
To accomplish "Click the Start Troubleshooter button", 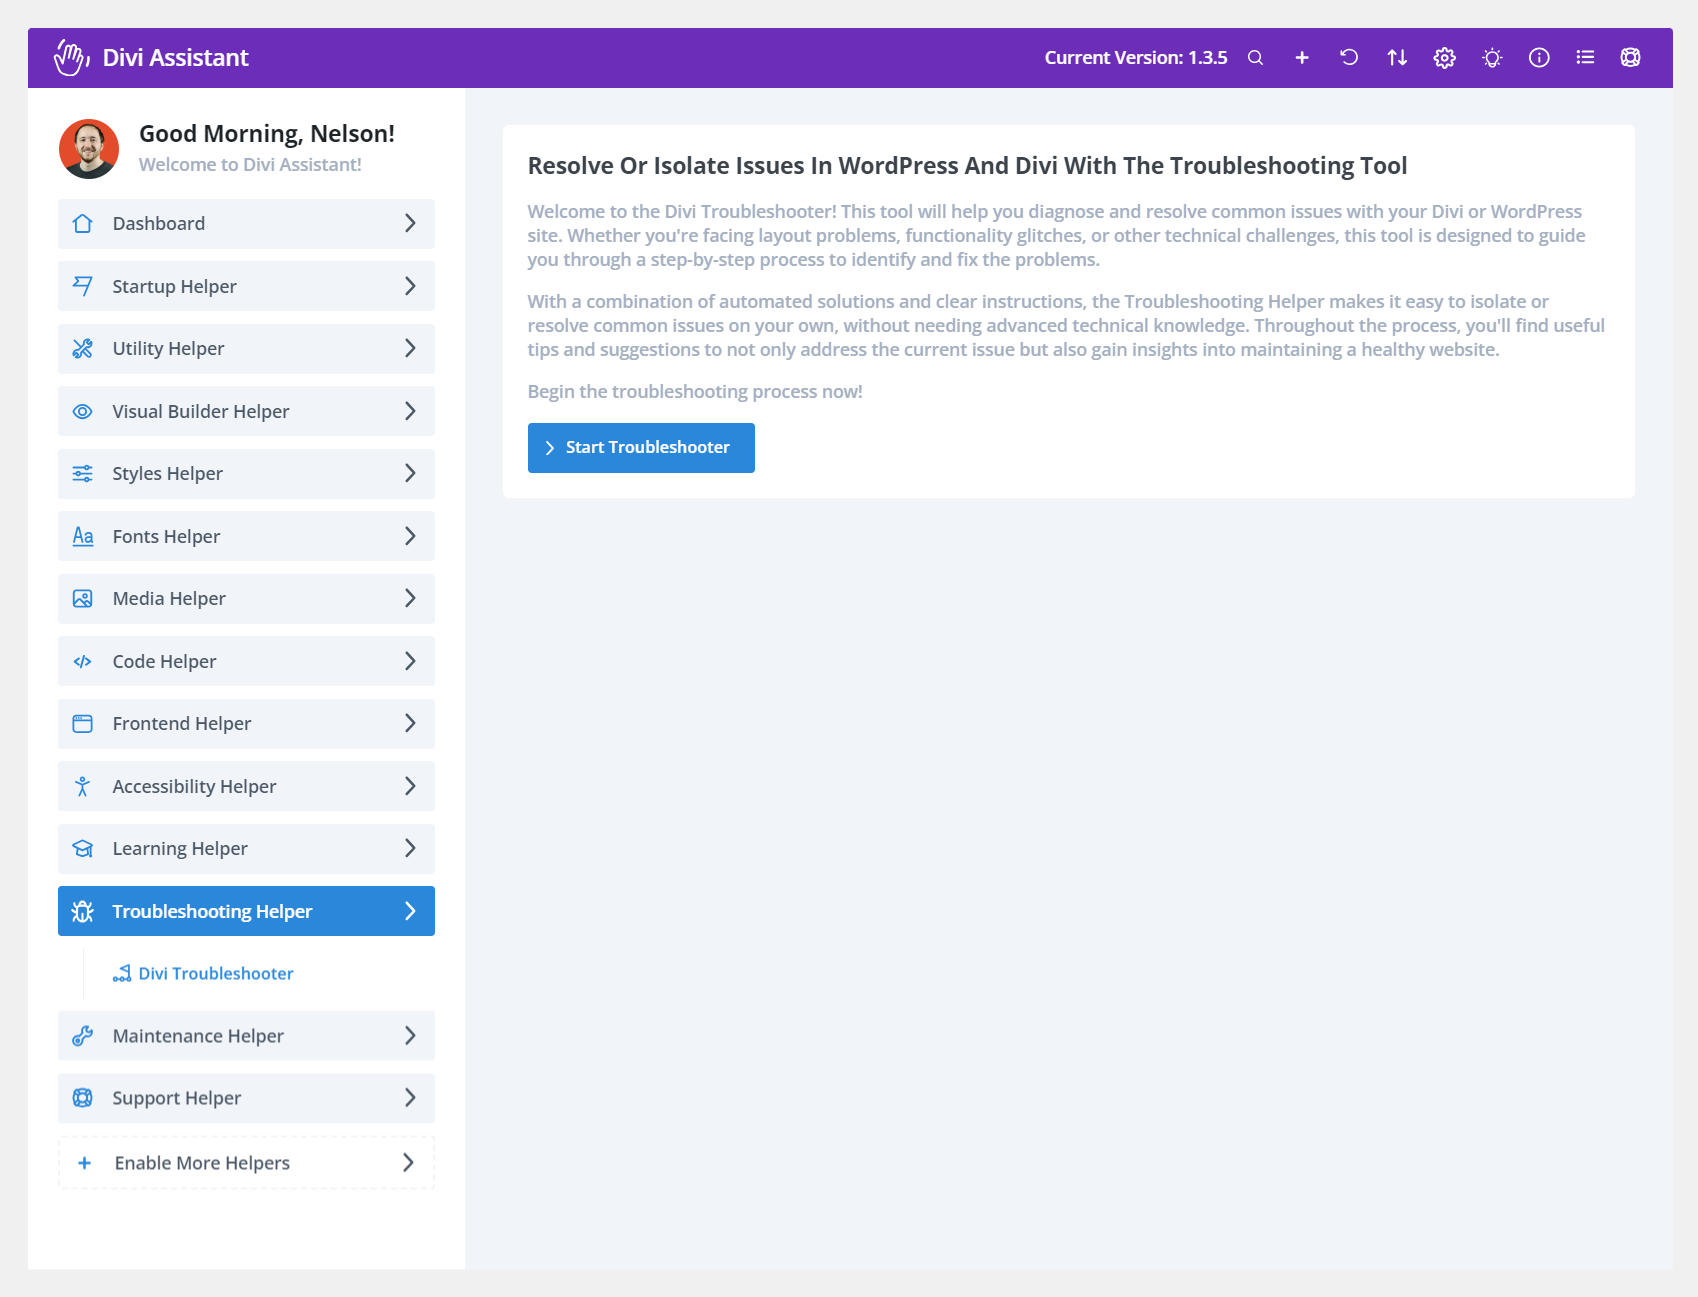I will click(641, 448).
